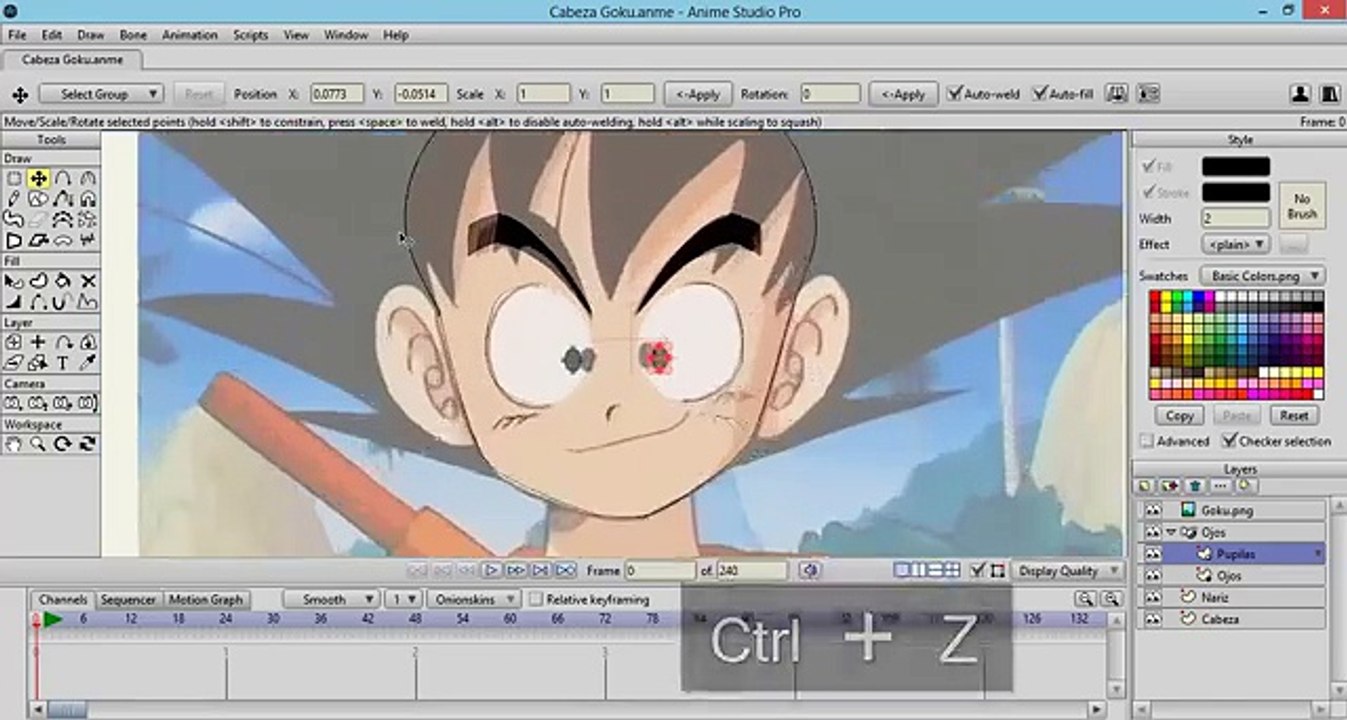Viewport: 1347px width, 720px height.
Task: Click the current Frame number field
Action: coord(659,571)
